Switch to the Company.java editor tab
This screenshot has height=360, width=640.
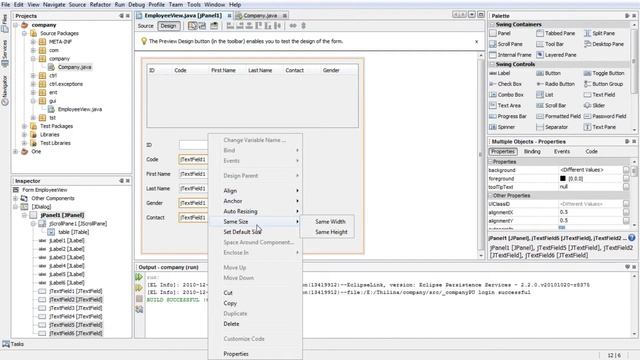(x=260, y=16)
